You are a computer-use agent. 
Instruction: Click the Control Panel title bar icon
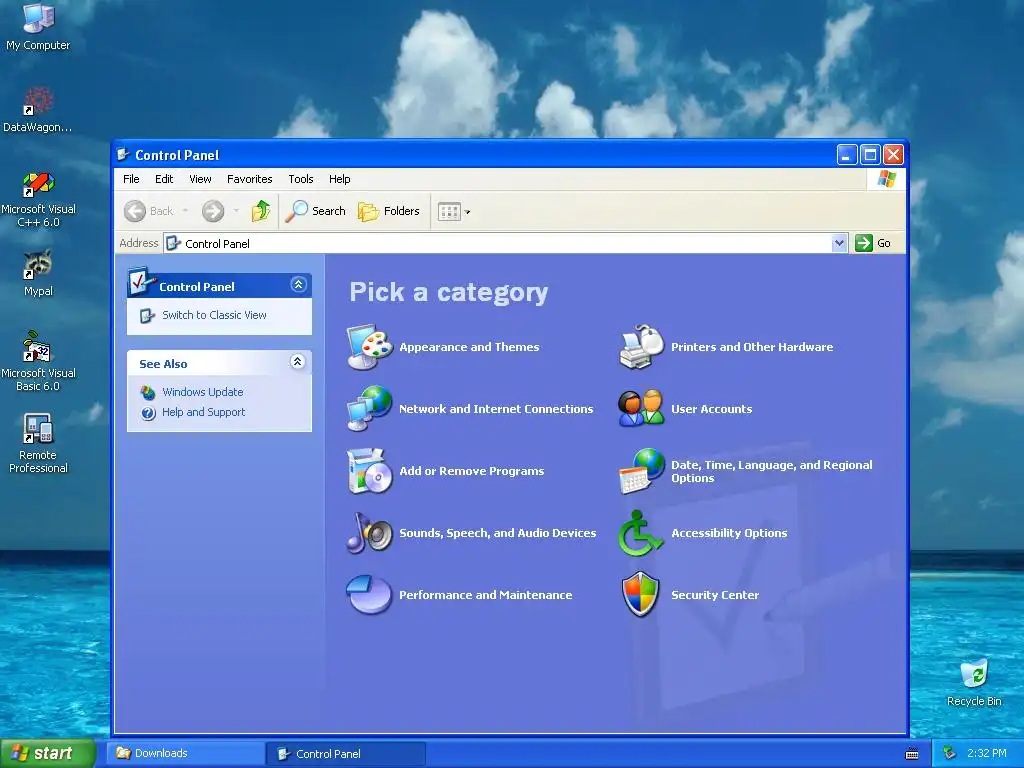click(x=123, y=155)
